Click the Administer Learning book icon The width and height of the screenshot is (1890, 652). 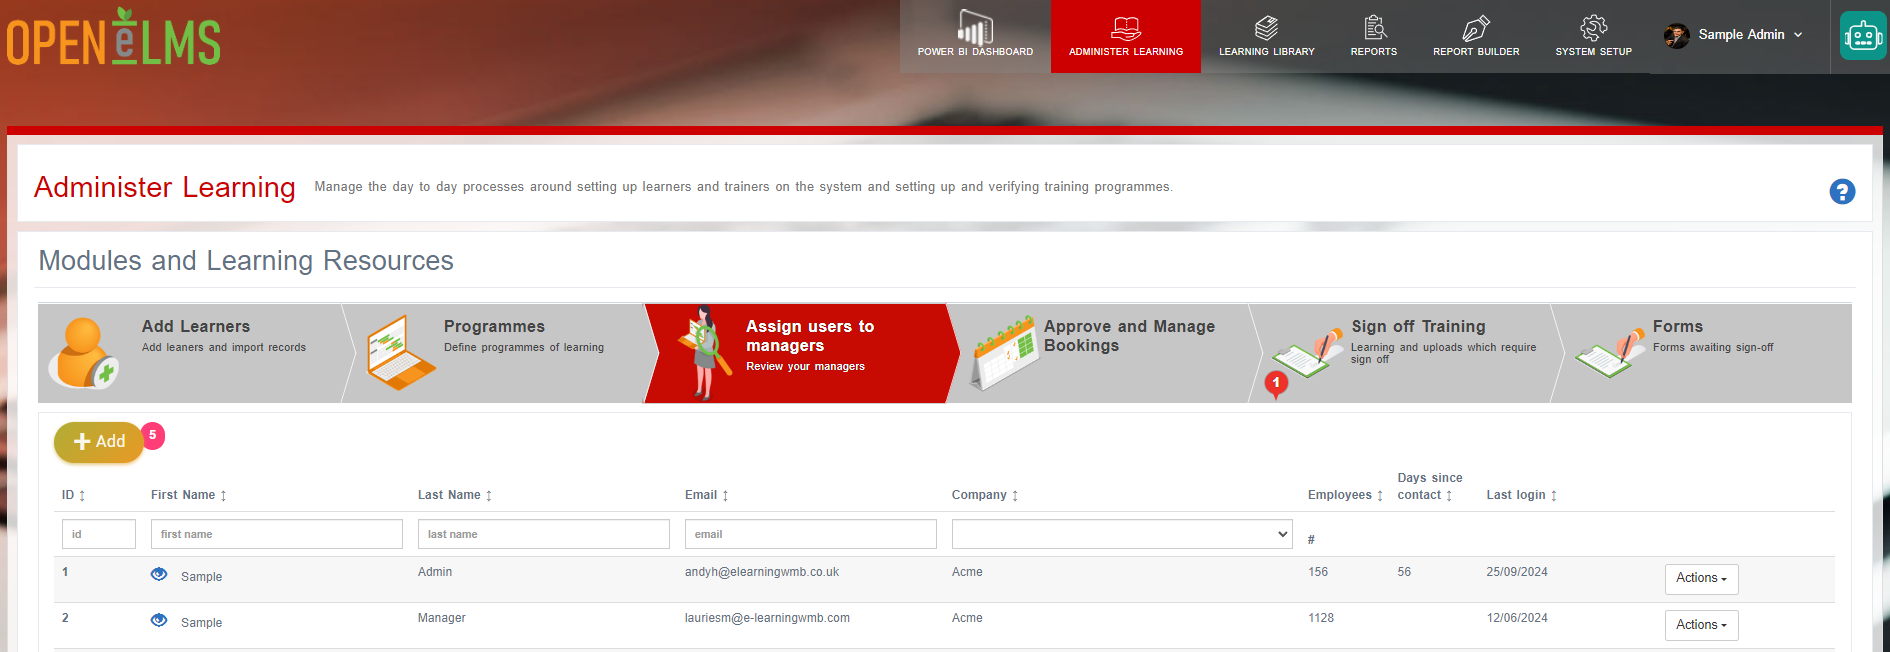[x=1126, y=28]
